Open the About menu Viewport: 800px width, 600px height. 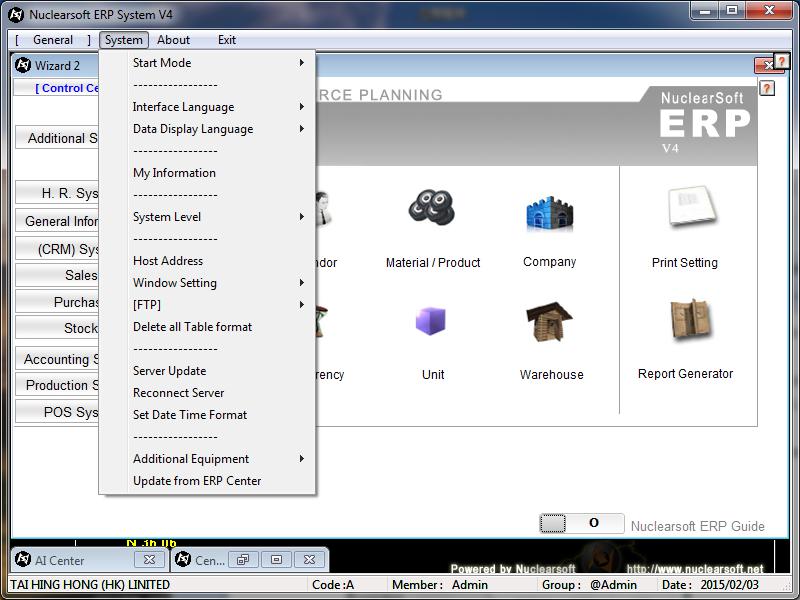(x=173, y=40)
